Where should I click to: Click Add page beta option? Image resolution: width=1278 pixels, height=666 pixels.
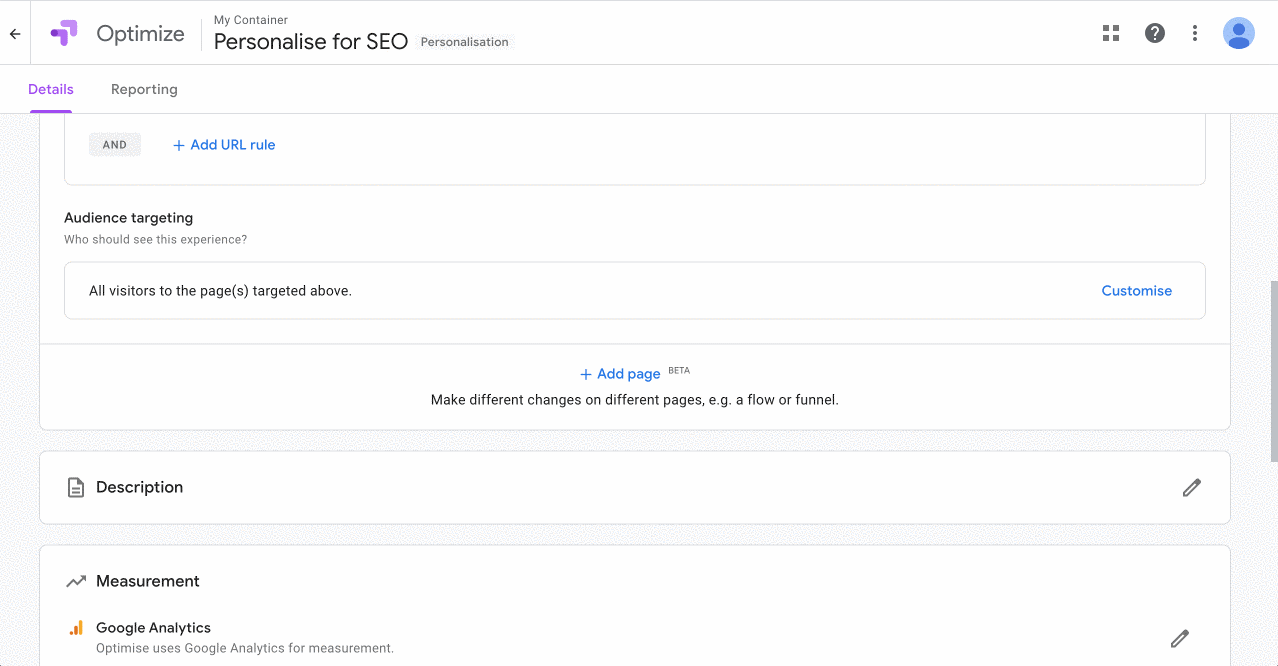click(620, 373)
